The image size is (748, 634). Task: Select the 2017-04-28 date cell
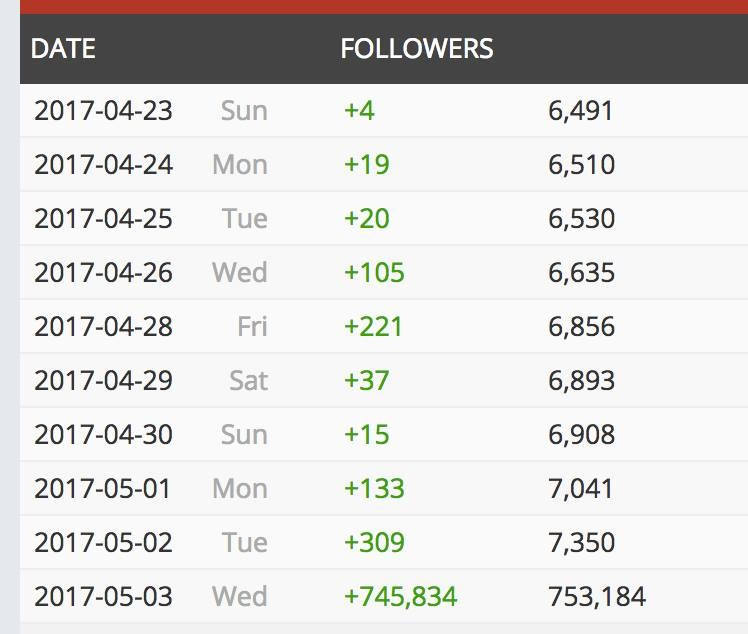(x=103, y=326)
